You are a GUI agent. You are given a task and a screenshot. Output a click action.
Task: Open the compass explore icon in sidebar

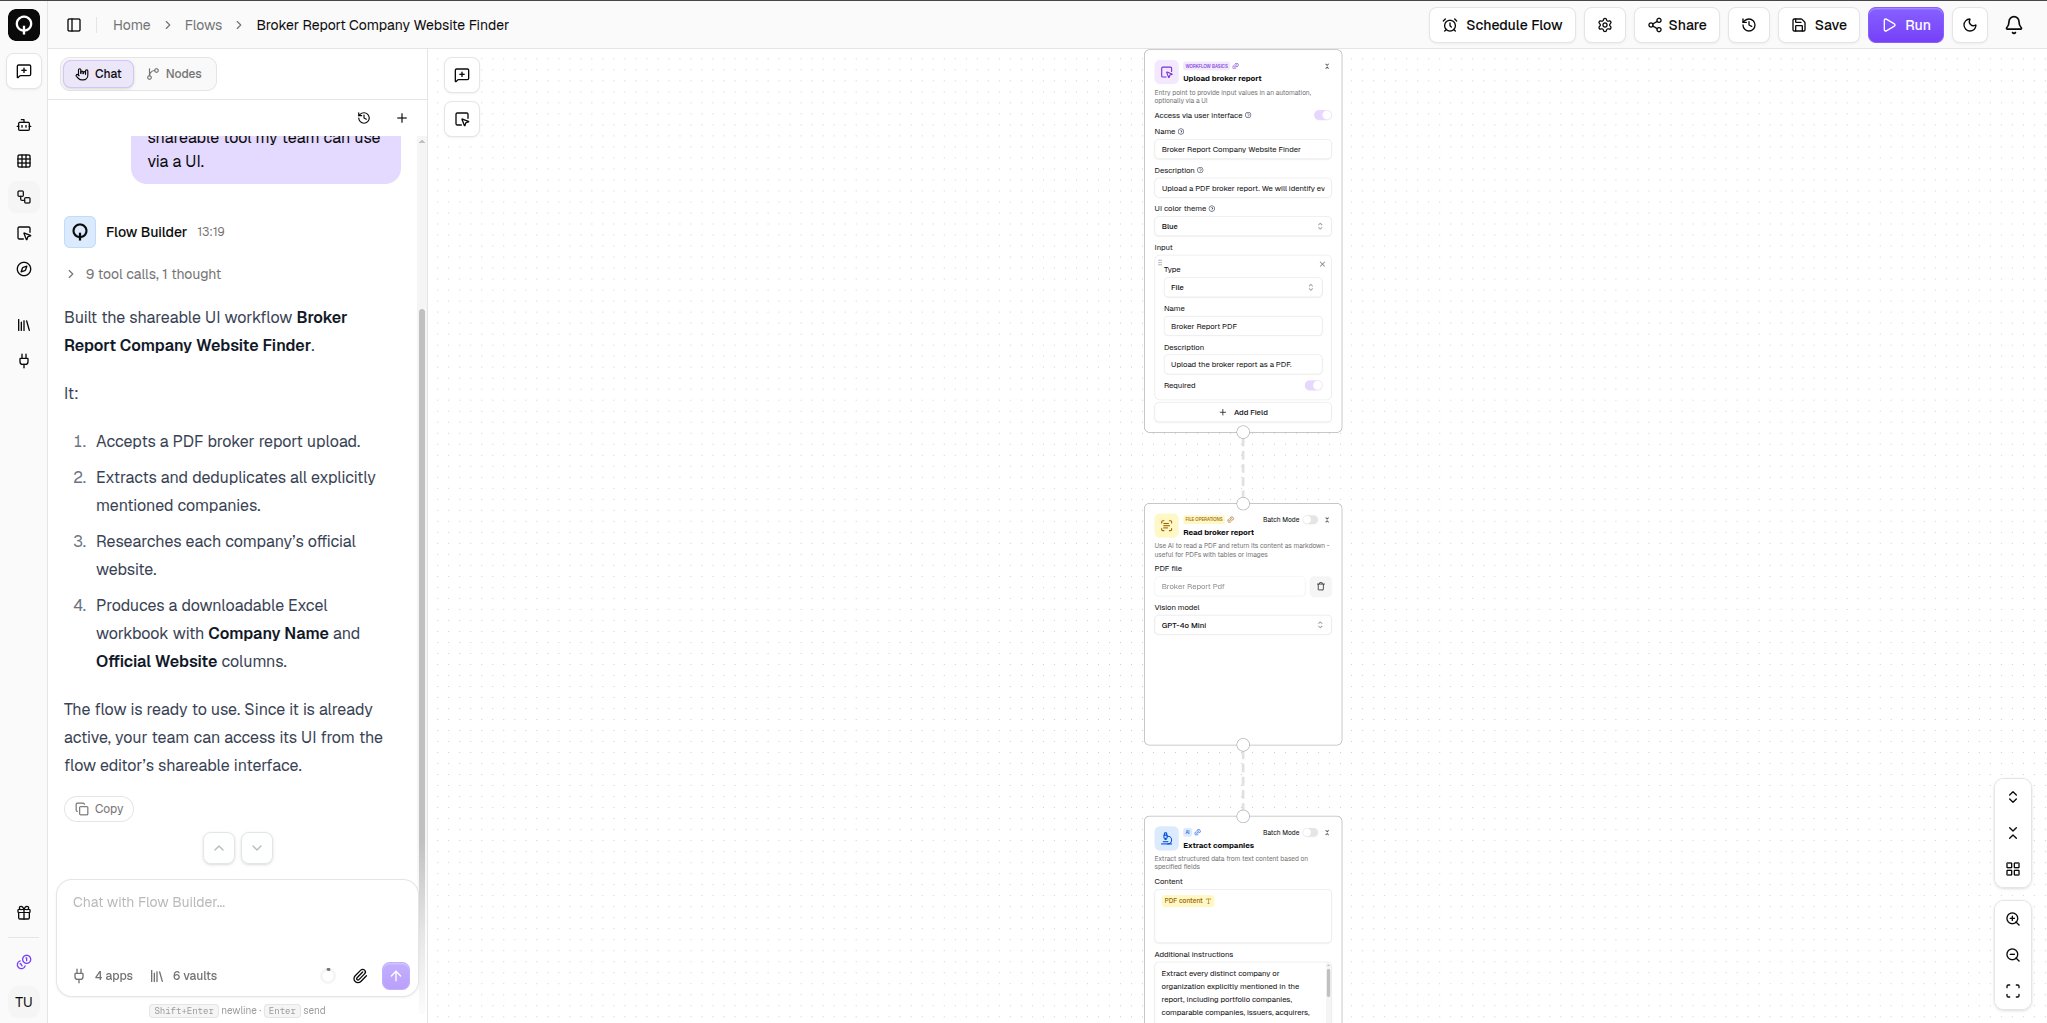[x=24, y=269]
